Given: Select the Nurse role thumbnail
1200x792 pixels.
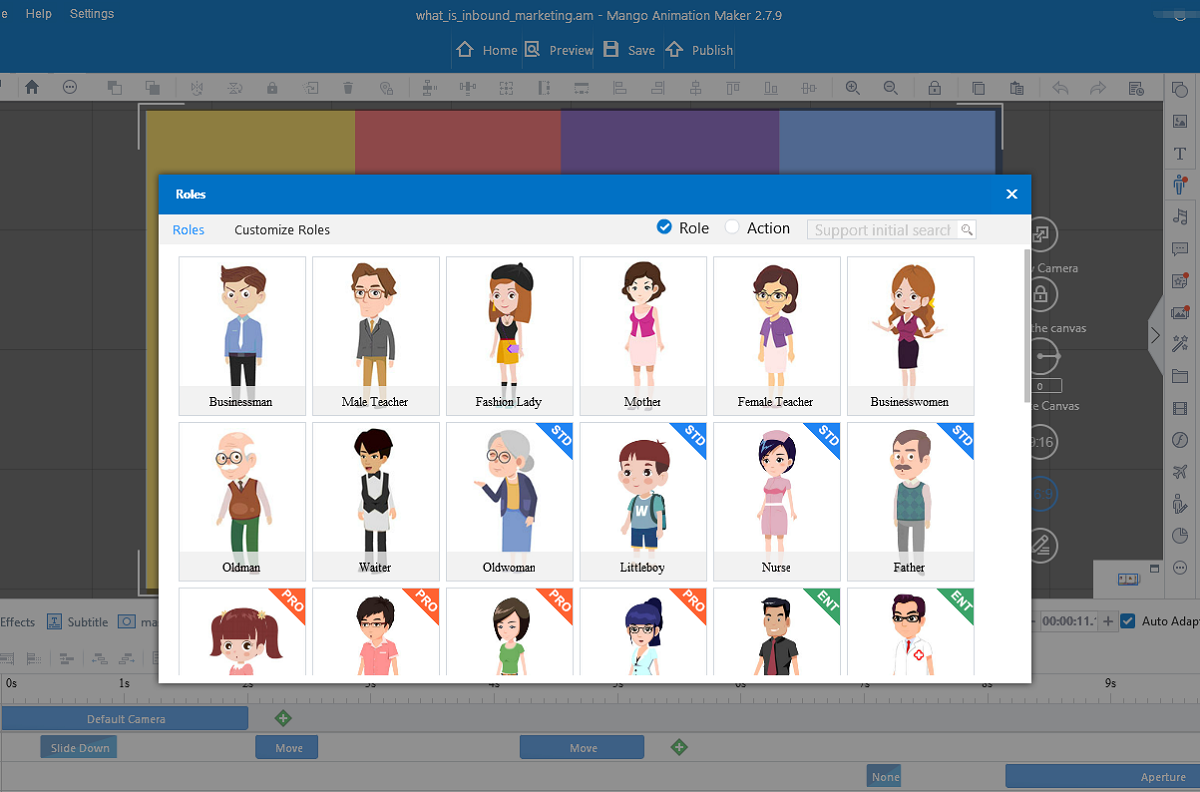Looking at the screenshot, I should point(777,501).
